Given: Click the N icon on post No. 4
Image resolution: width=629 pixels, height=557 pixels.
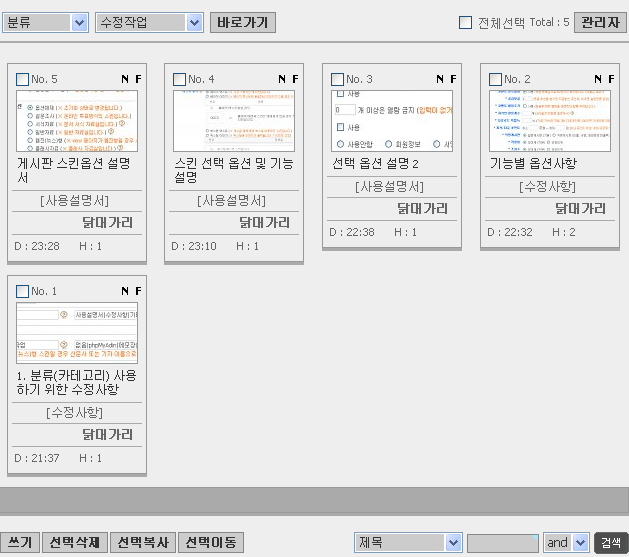Looking at the screenshot, I should click(x=283, y=79).
